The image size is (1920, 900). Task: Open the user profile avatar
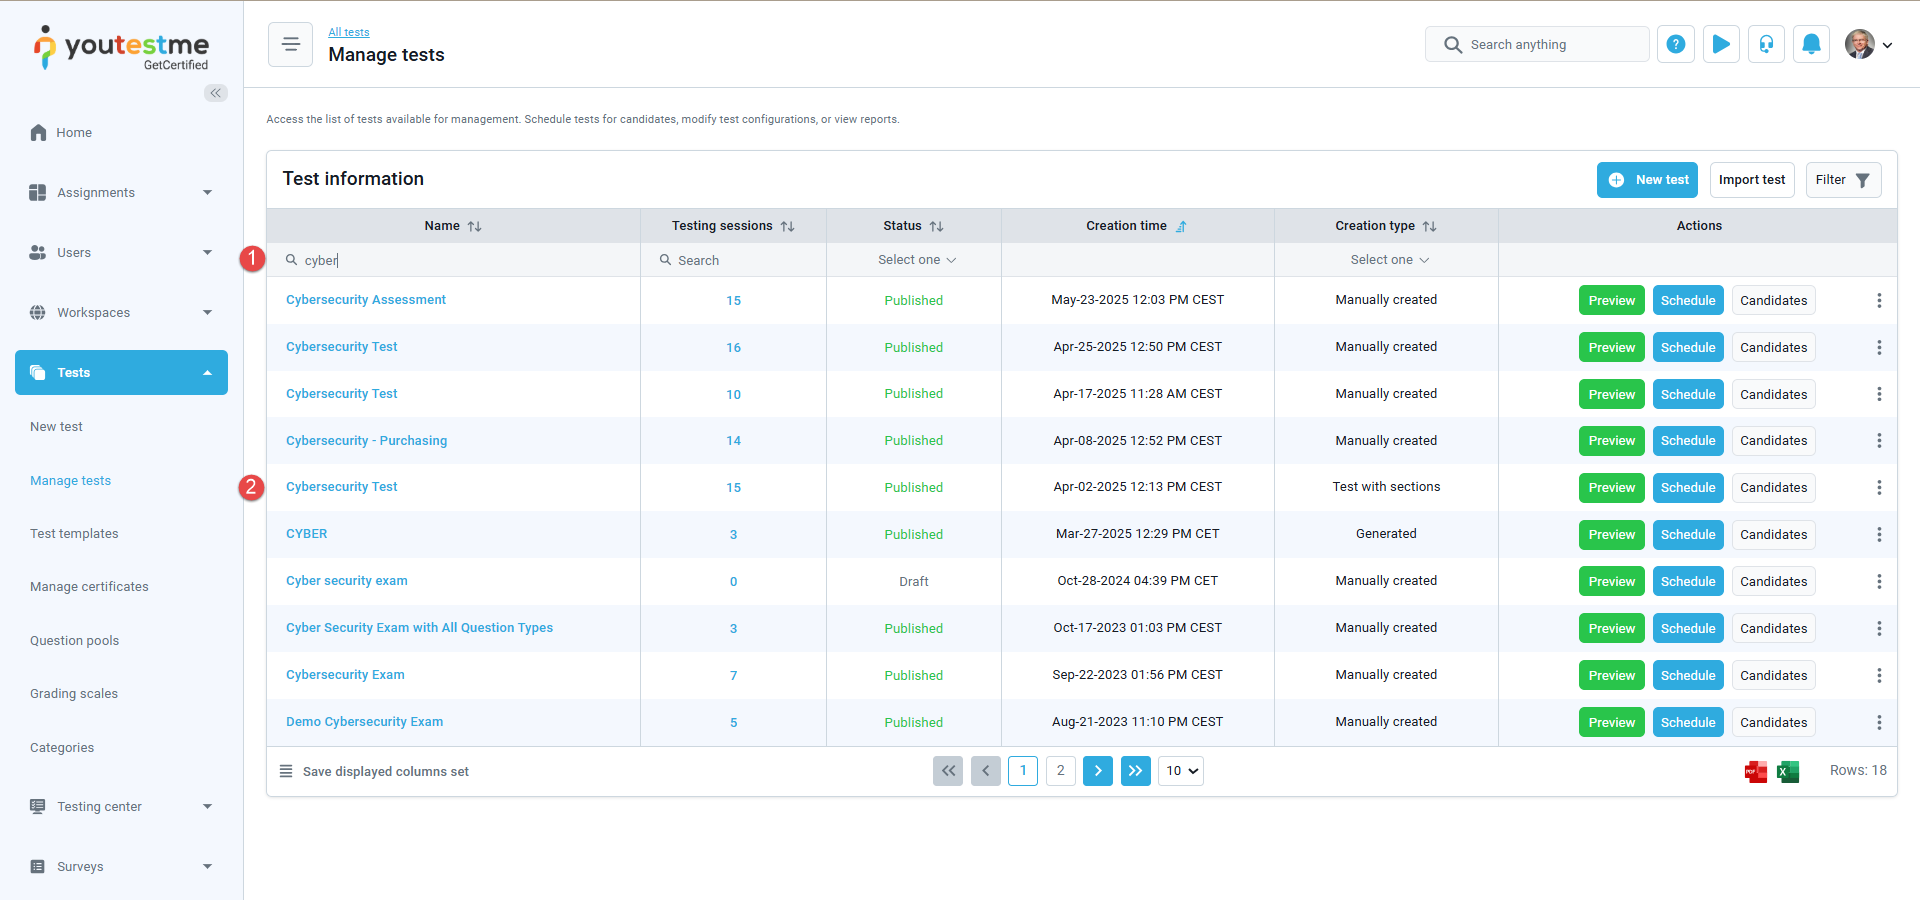(1860, 44)
